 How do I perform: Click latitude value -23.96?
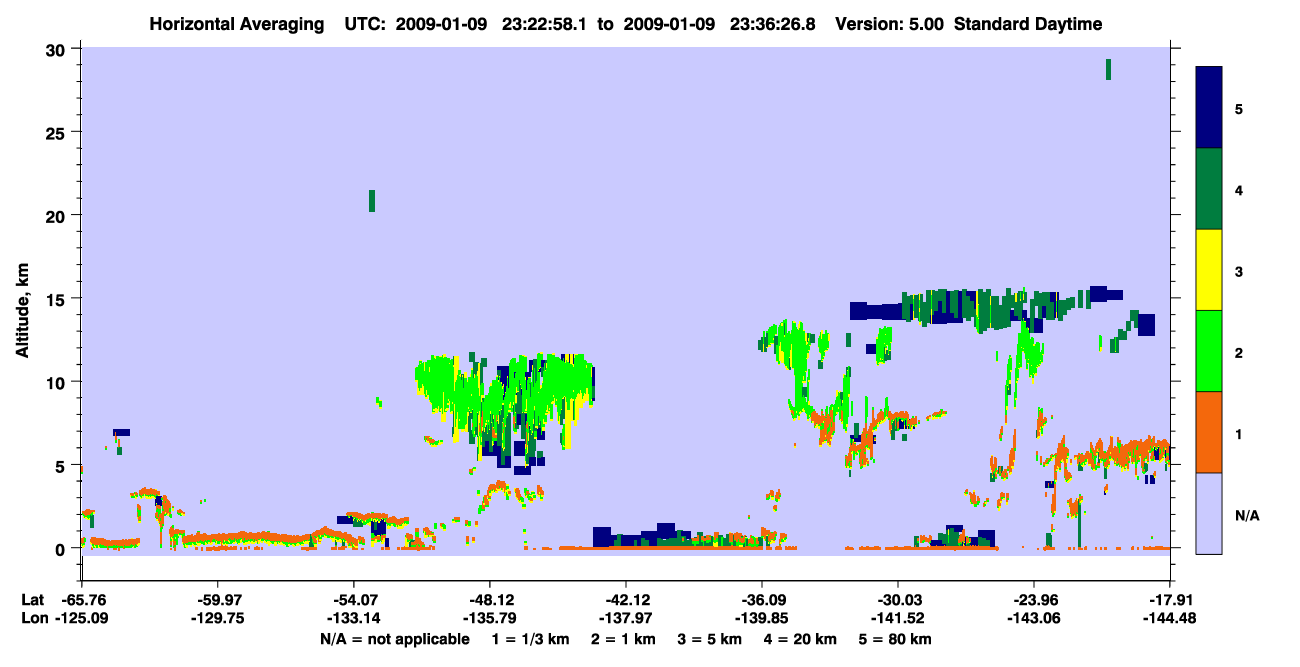[x=1034, y=600]
